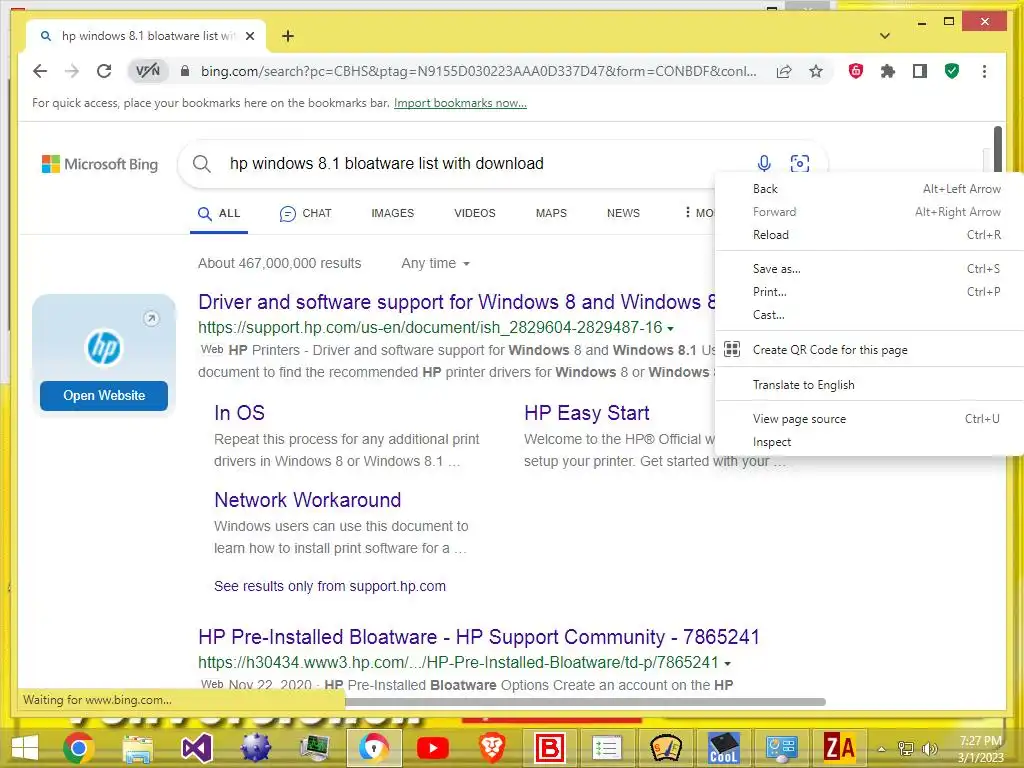
Task: Click the green shield checkmark extension
Action: tap(952, 71)
